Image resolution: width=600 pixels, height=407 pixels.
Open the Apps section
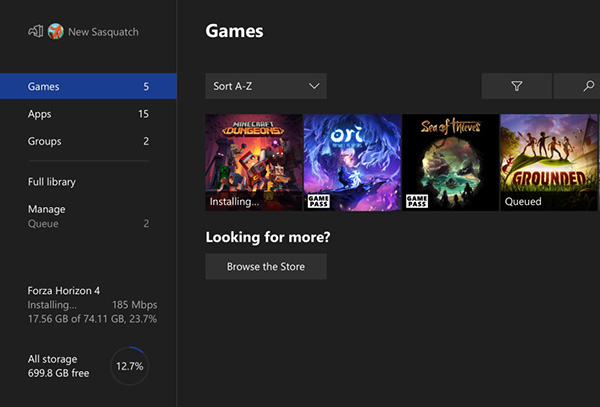click(x=88, y=114)
